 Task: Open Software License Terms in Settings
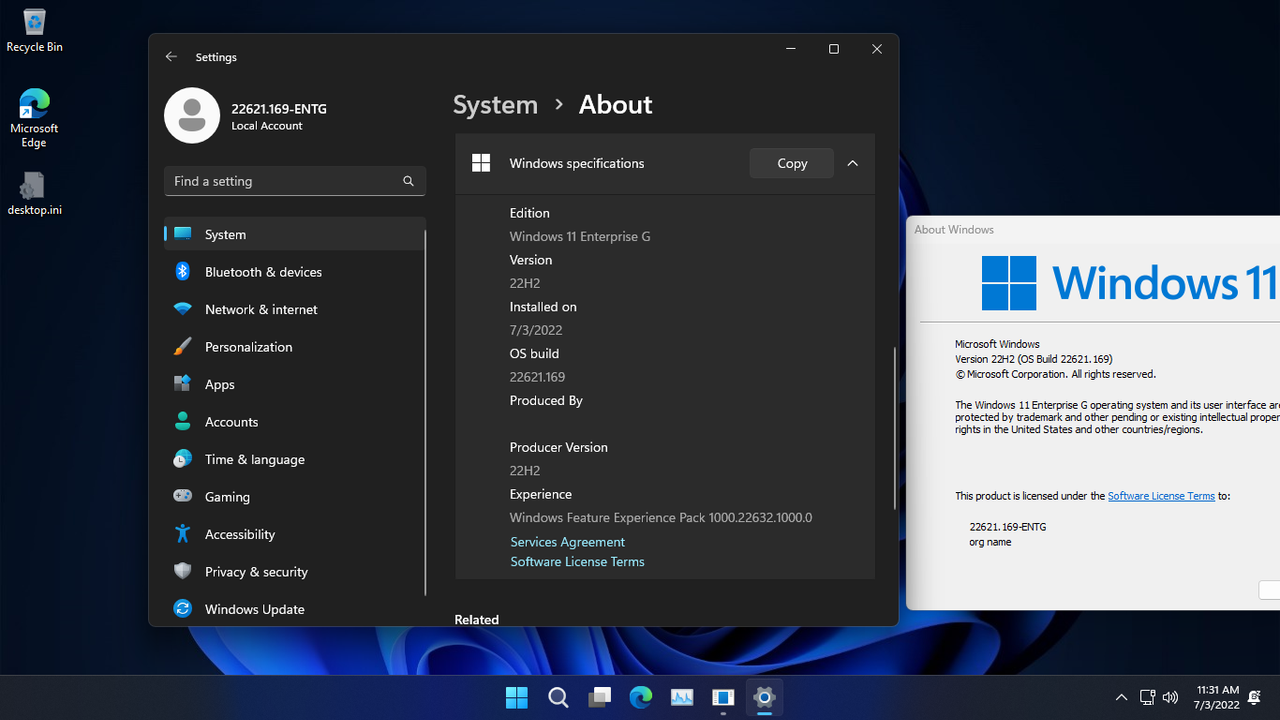(x=577, y=562)
